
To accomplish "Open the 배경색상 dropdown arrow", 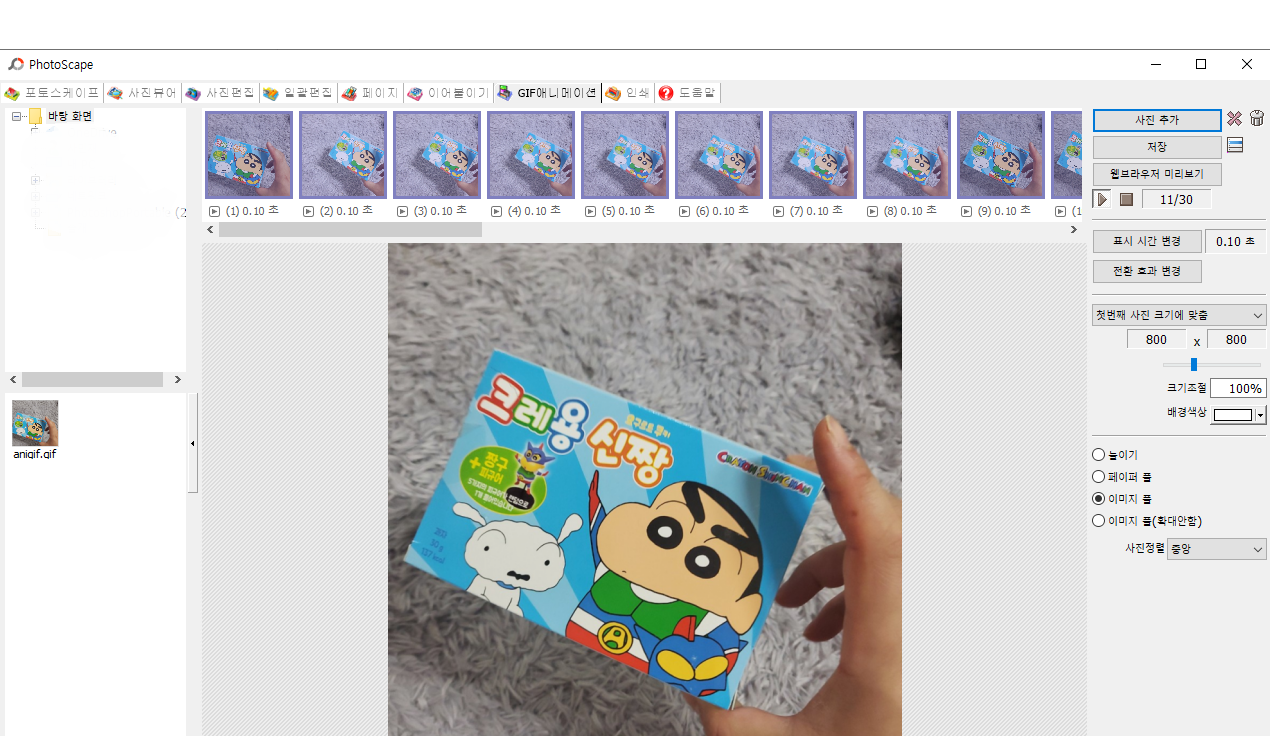I will click(x=1261, y=415).
